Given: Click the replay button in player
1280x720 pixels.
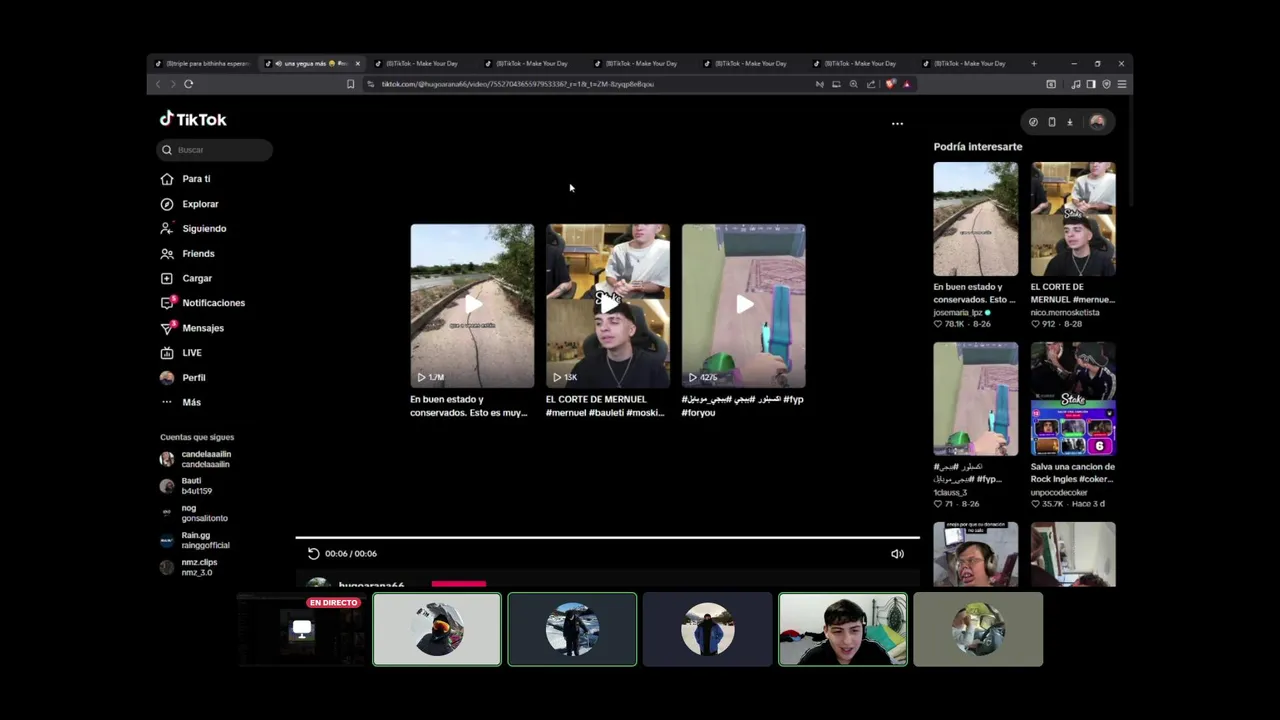Looking at the screenshot, I should tap(313, 554).
